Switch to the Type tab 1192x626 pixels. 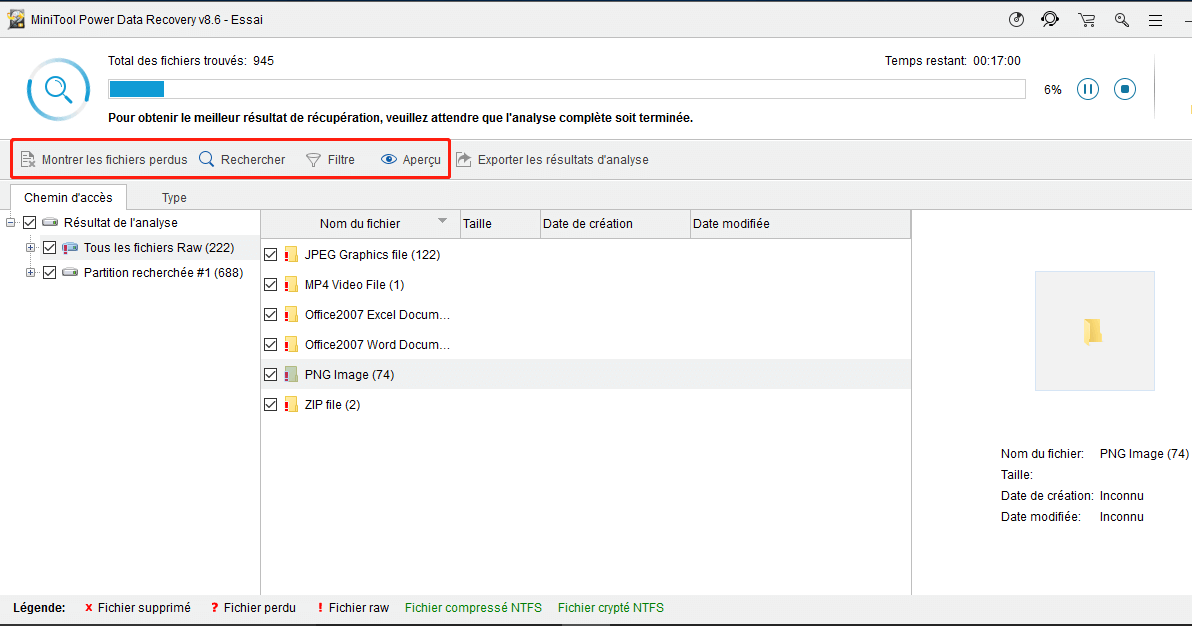(x=174, y=197)
